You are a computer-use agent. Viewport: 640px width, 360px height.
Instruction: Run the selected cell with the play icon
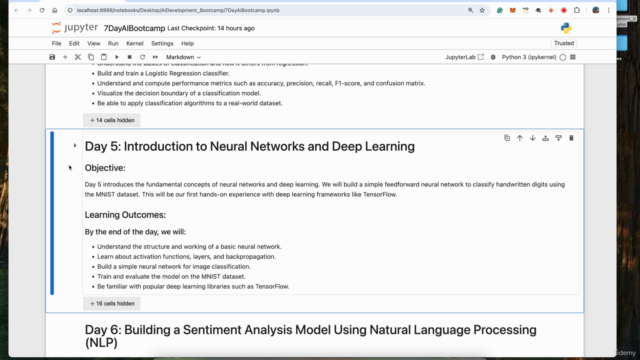tap(117, 57)
